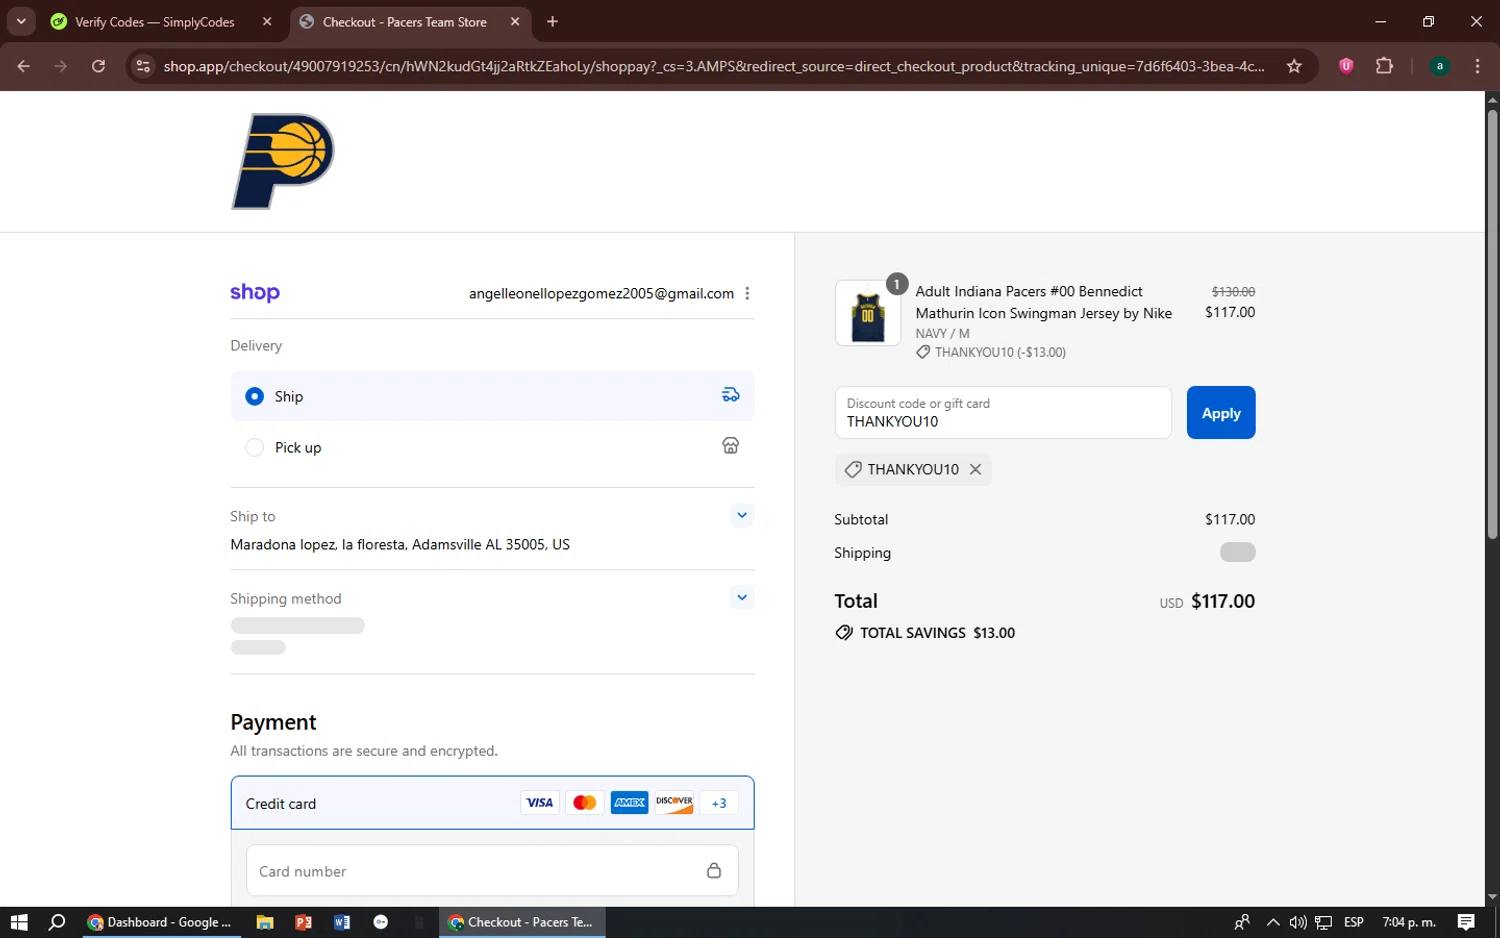Screen dimensions: 1500x938
Task: Go back to the previous page
Action: (23, 66)
